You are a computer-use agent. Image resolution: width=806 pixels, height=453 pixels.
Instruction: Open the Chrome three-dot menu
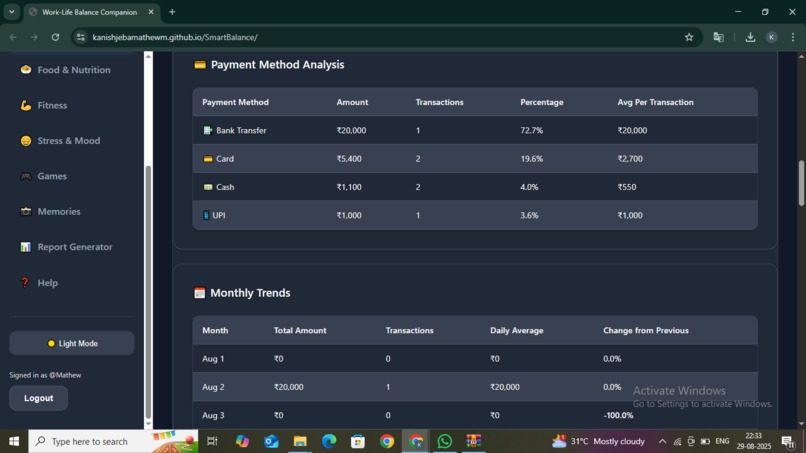click(x=793, y=37)
